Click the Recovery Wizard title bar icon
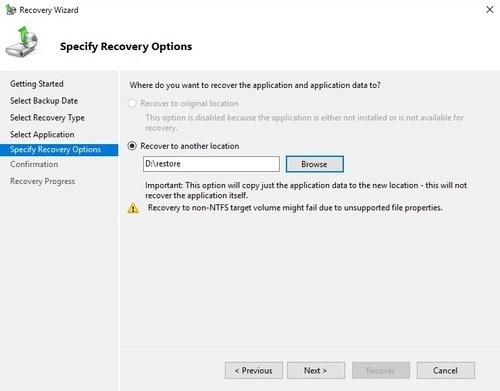500x391 pixels. coord(10,10)
